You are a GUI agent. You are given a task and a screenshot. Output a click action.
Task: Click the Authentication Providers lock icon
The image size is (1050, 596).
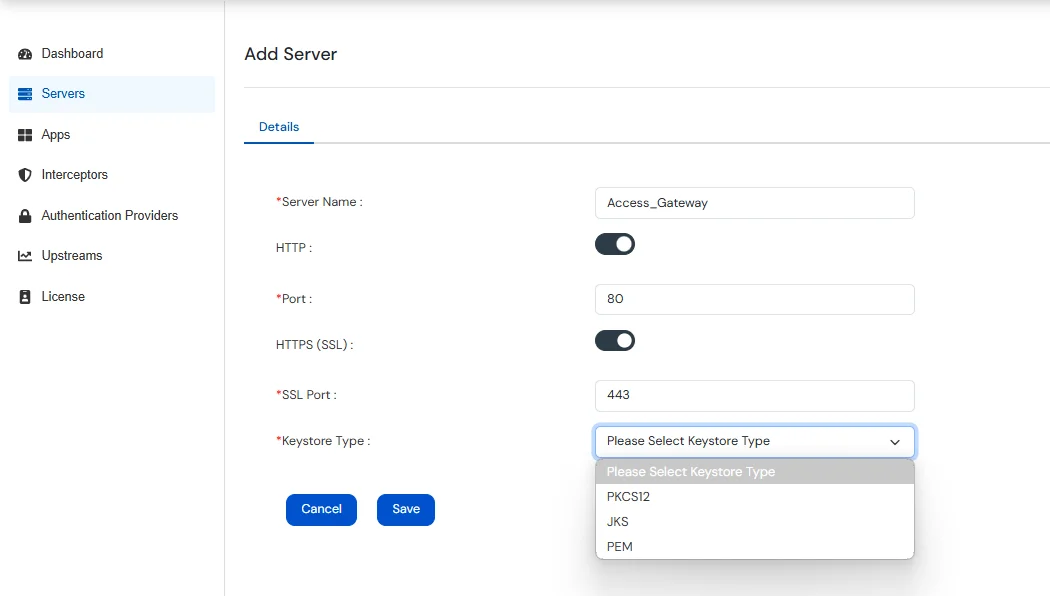pyautogui.click(x=25, y=216)
